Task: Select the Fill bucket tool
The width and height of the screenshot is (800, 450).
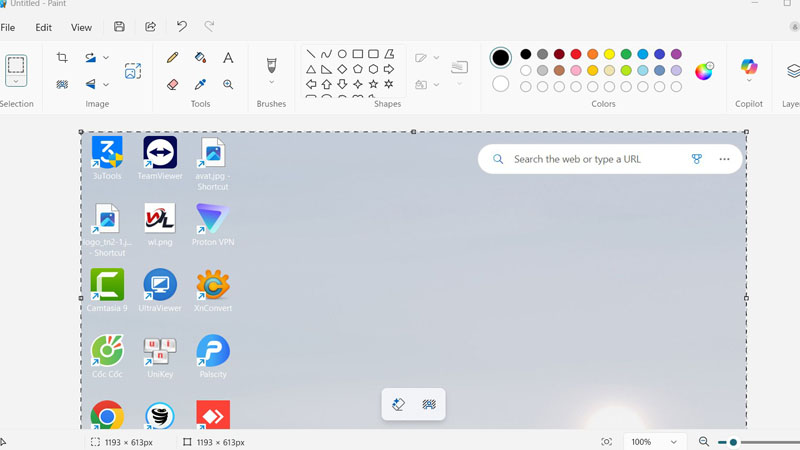Action: point(201,58)
